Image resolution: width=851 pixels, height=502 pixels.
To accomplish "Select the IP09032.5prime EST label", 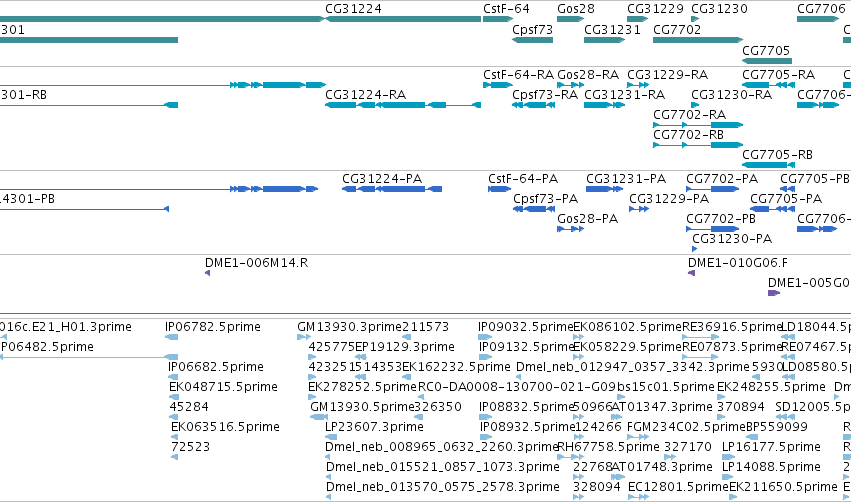I will click(525, 327).
